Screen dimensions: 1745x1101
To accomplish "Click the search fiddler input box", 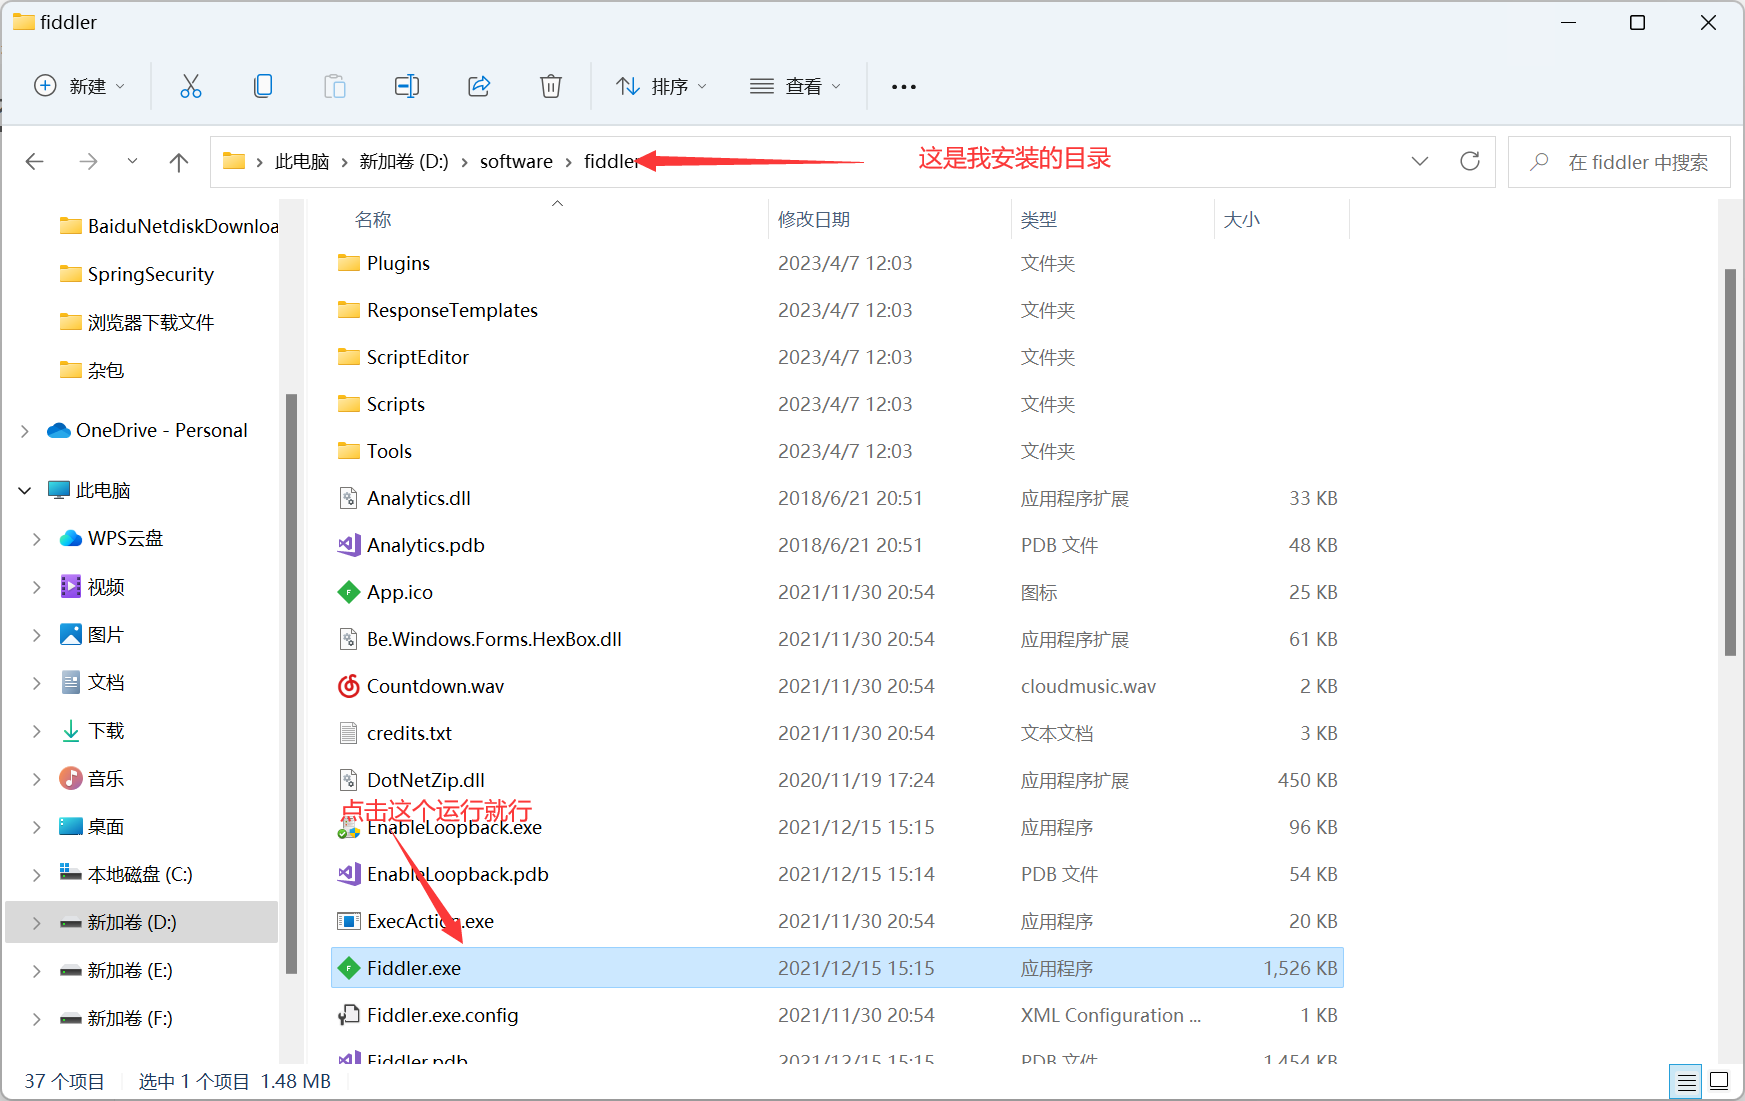I will tap(1619, 162).
